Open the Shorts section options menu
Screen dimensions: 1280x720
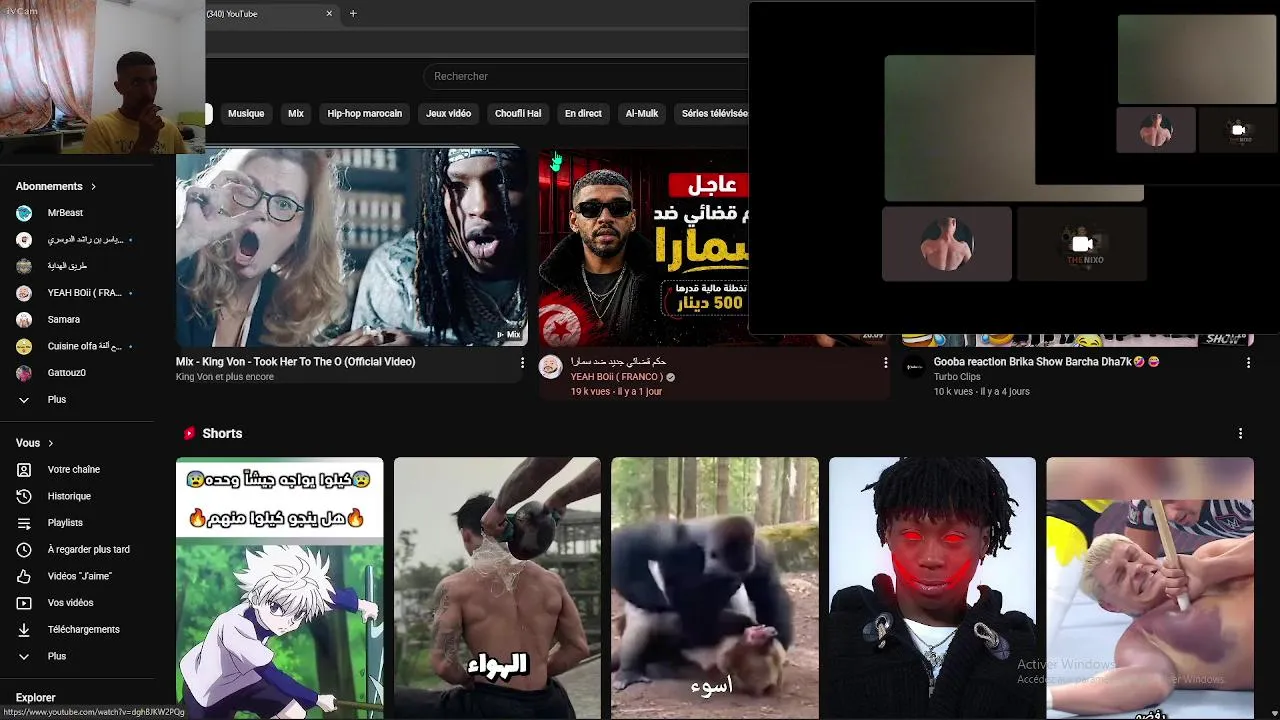pyautogui.click(x=1240, y=434)
